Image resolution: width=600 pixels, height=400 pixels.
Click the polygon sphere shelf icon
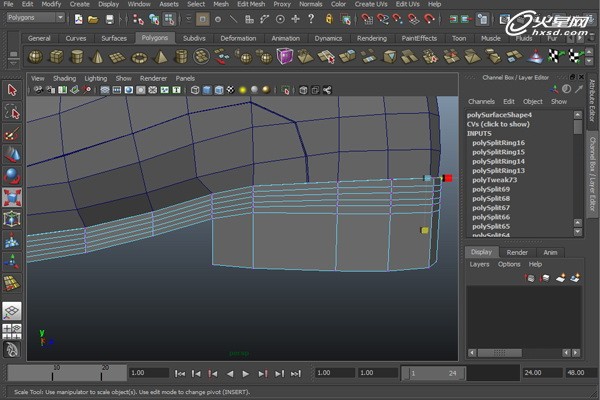pos(33,56)
